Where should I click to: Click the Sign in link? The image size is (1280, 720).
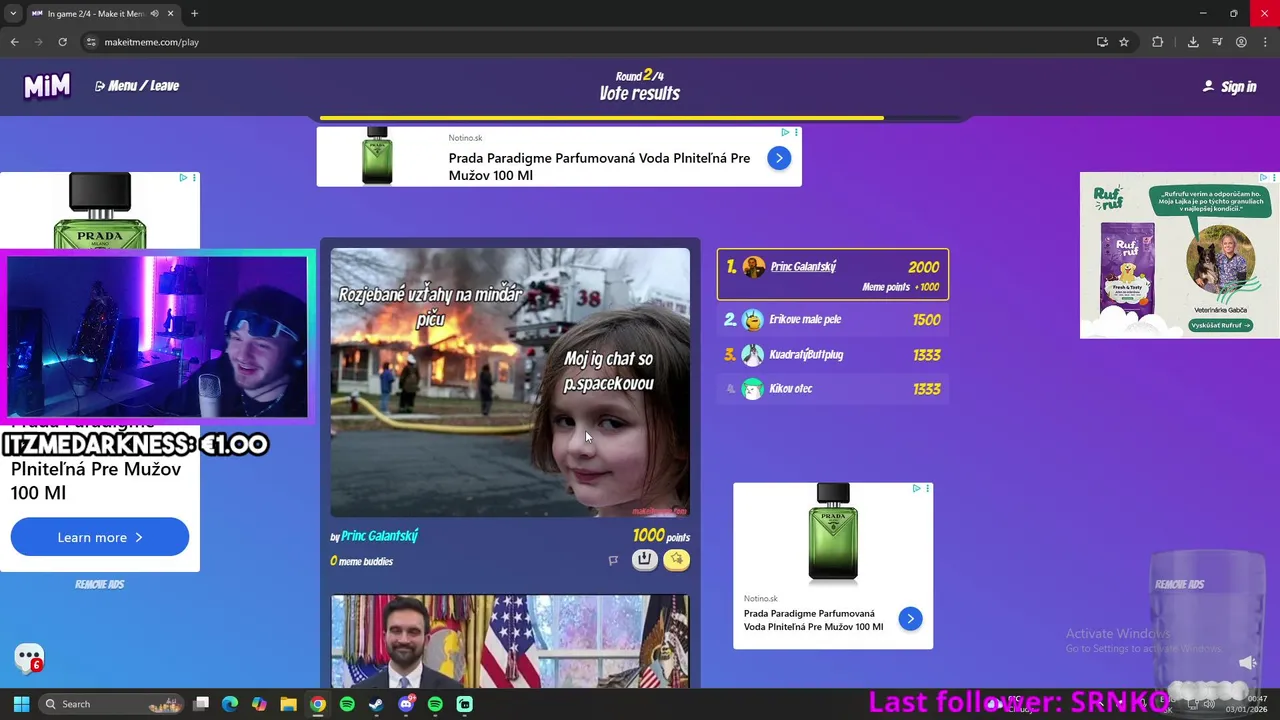click(1229, 87)
